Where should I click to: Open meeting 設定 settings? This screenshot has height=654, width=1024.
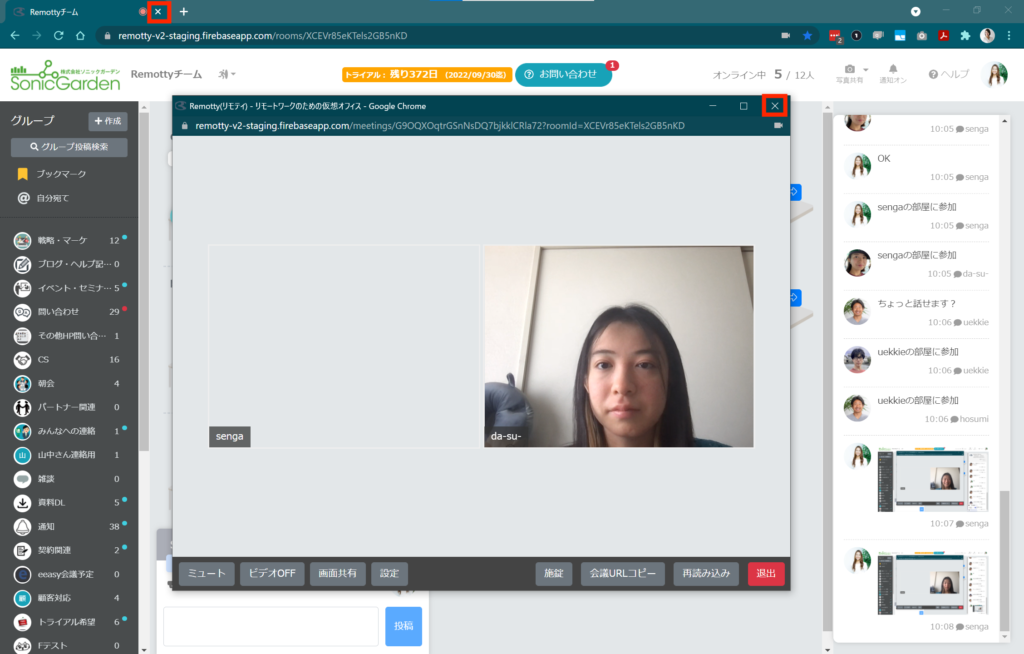pos(389,574)
